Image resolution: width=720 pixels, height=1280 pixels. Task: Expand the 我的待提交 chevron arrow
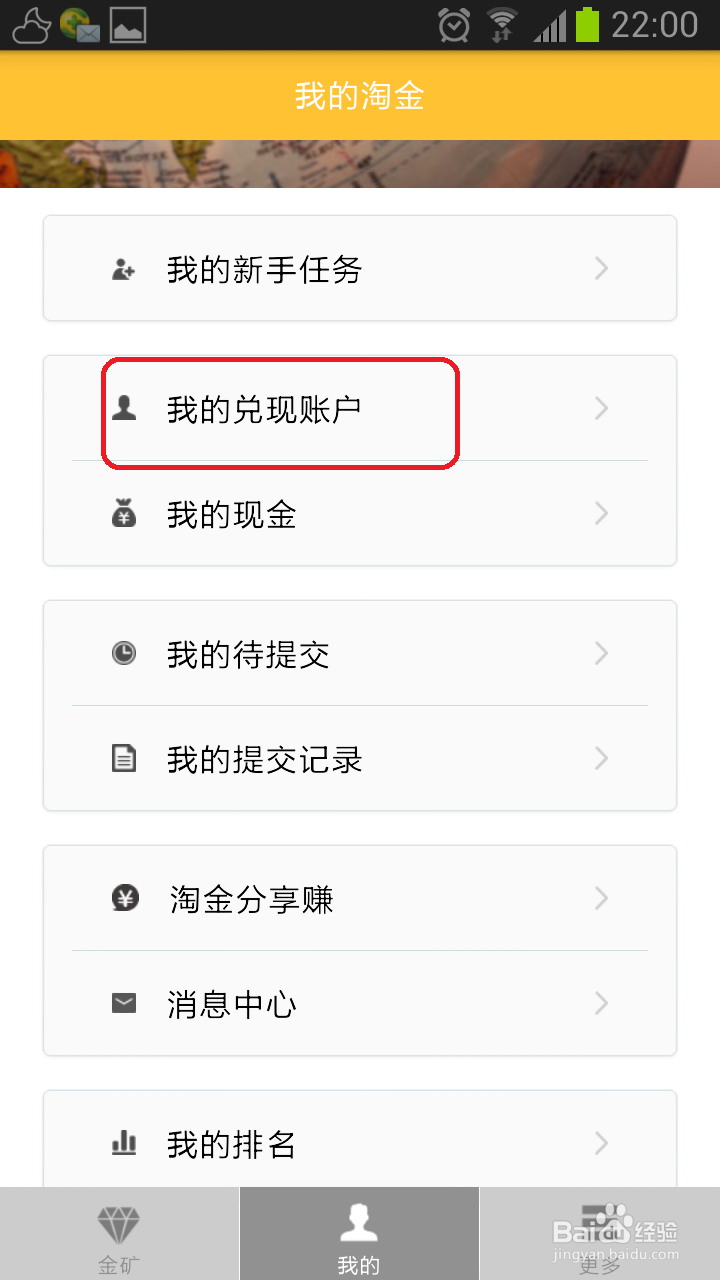pyautogui.click(x=601, y=653)
